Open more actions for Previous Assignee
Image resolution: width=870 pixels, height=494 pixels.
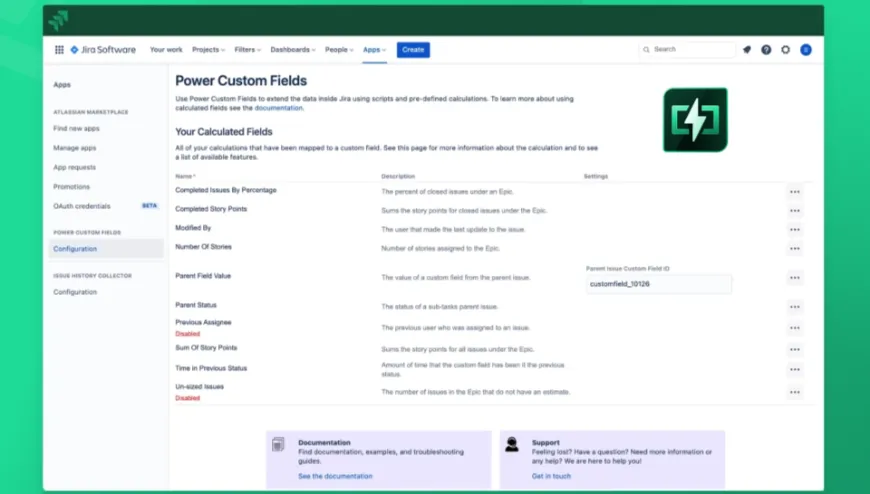[795, 328]
